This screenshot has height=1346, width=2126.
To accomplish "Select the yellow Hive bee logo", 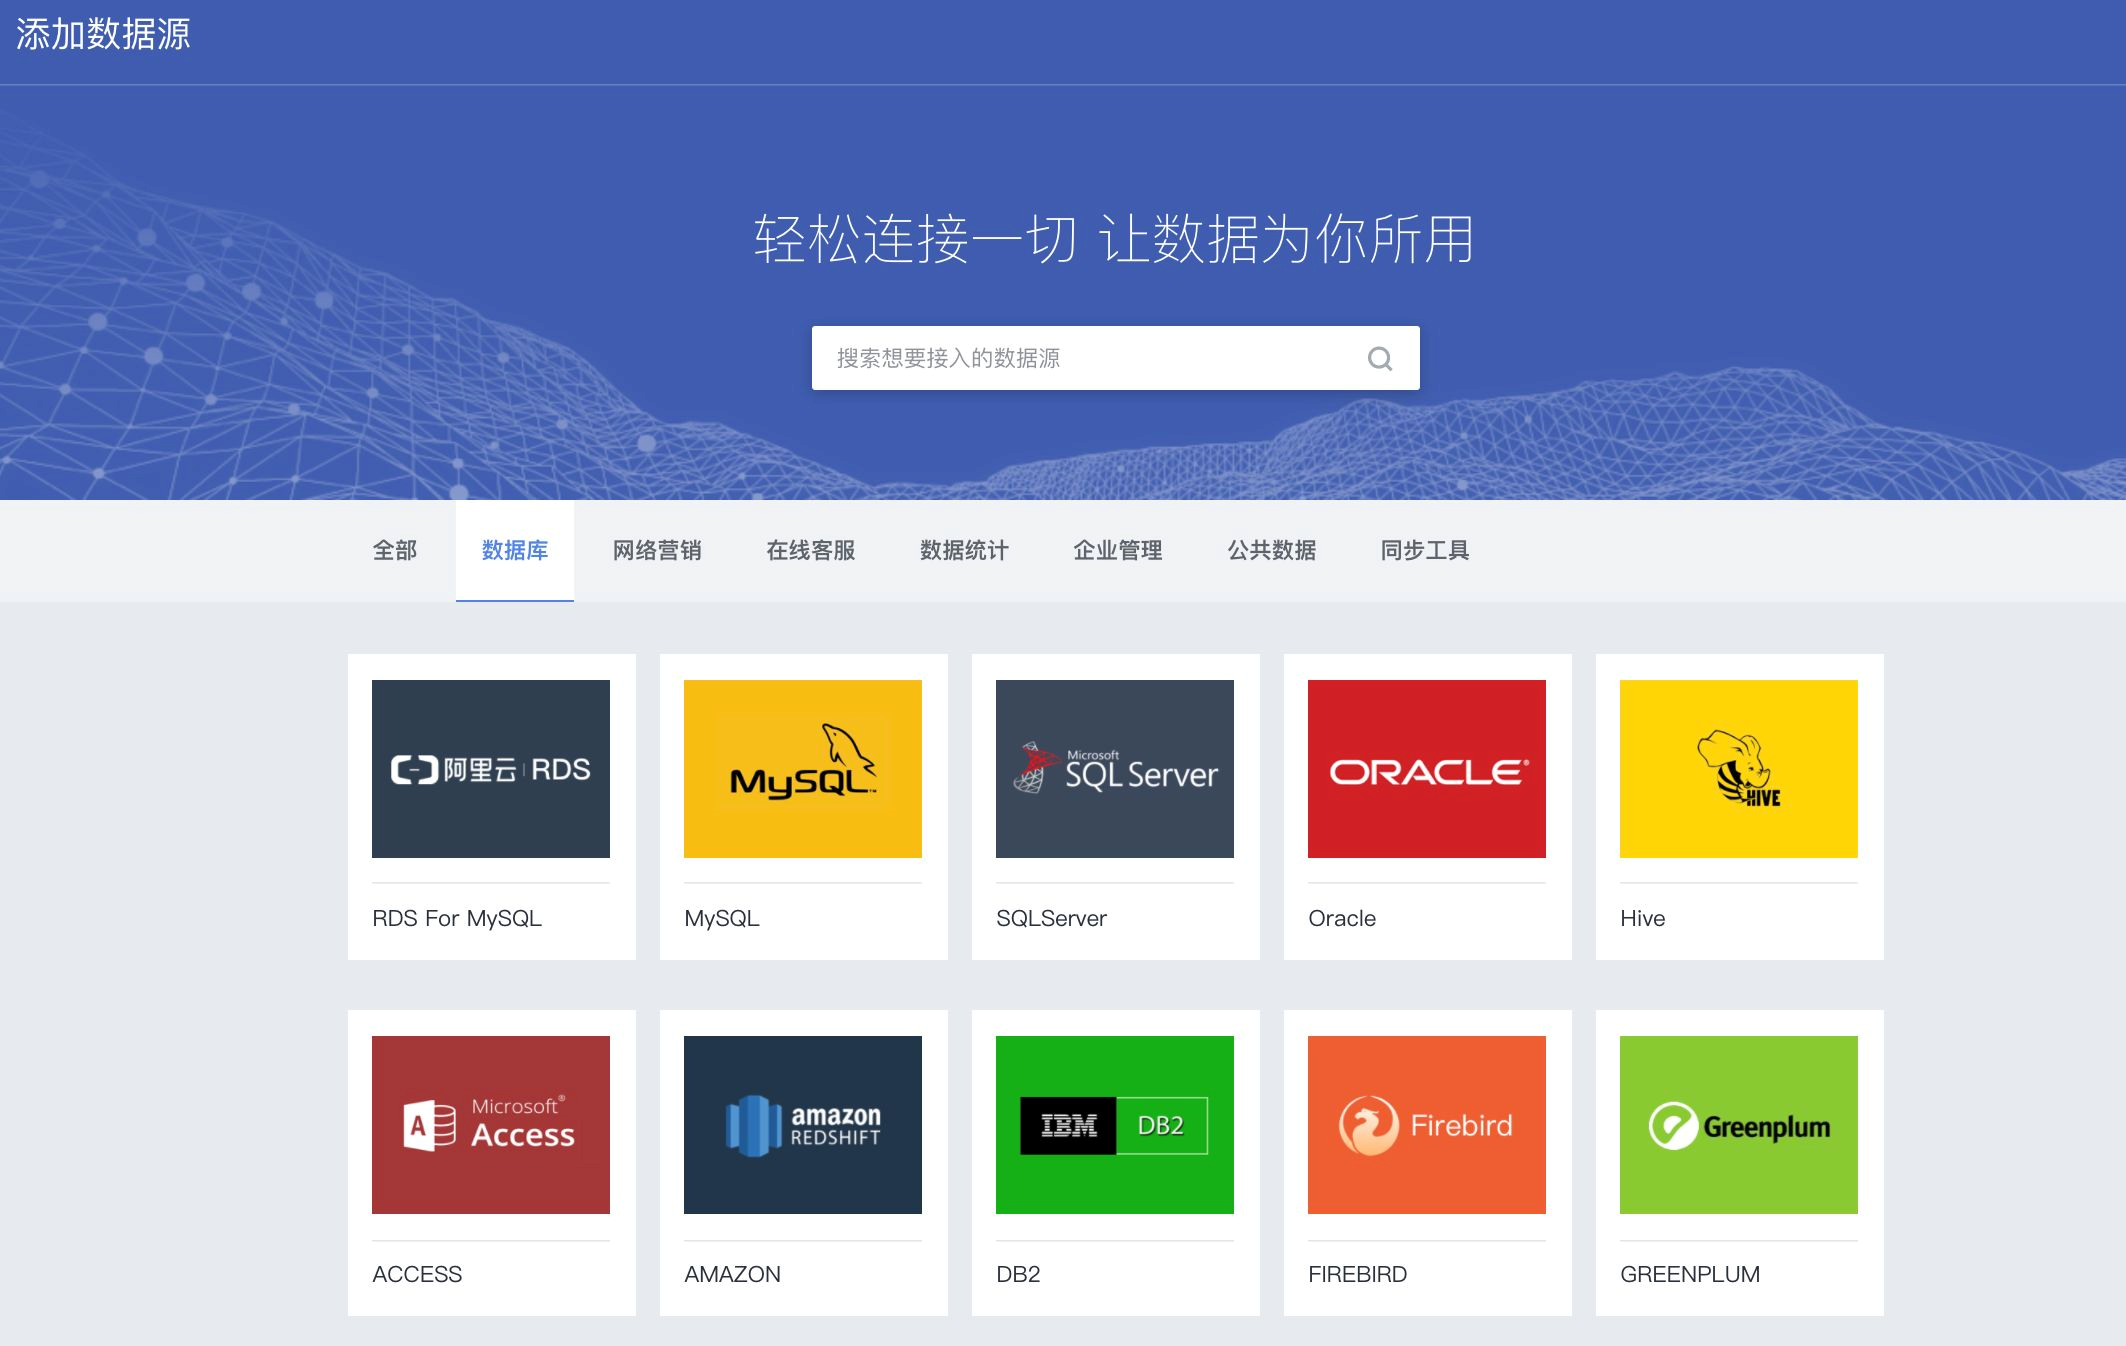I will [1739, 769].
